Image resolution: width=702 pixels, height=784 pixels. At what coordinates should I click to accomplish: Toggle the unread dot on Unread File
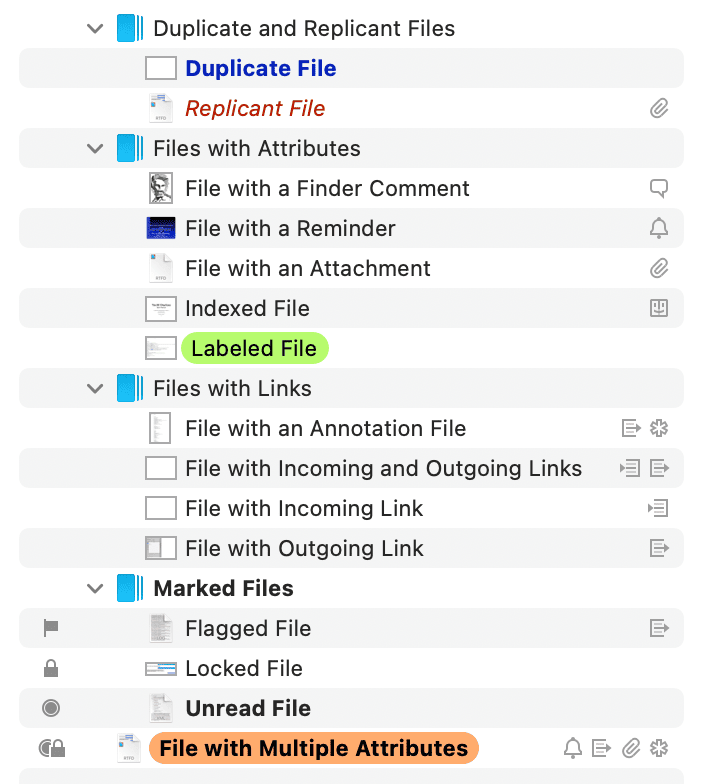click(x=51, y=708)
